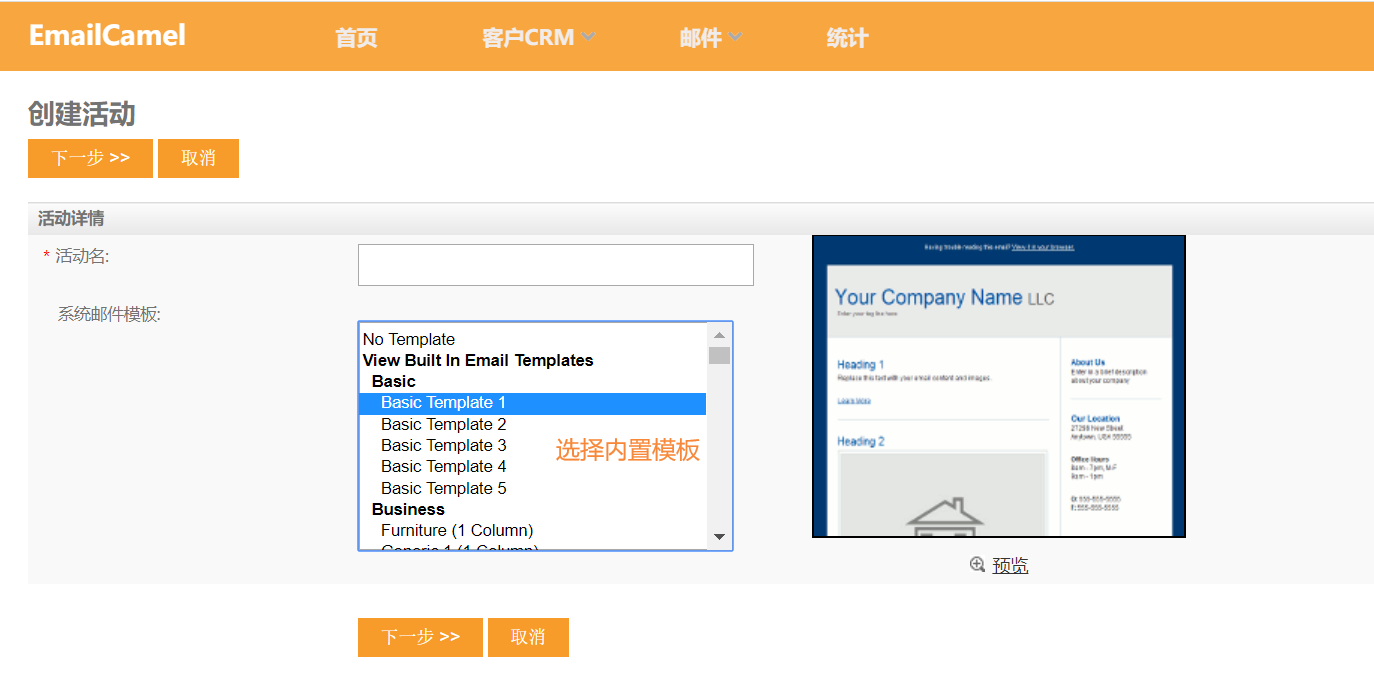The height and width of the screenshot is (681, 1374).
Task: Click the EmailCamel logo
Action: point(106,35)
